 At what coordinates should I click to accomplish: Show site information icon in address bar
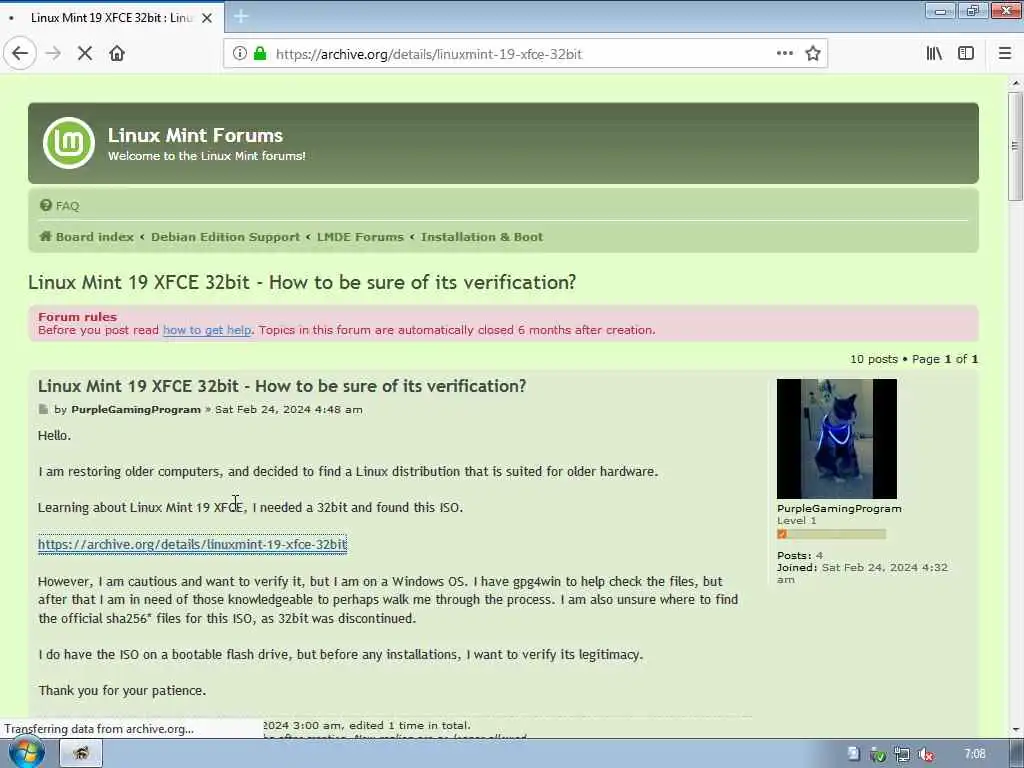click(240, 54)
